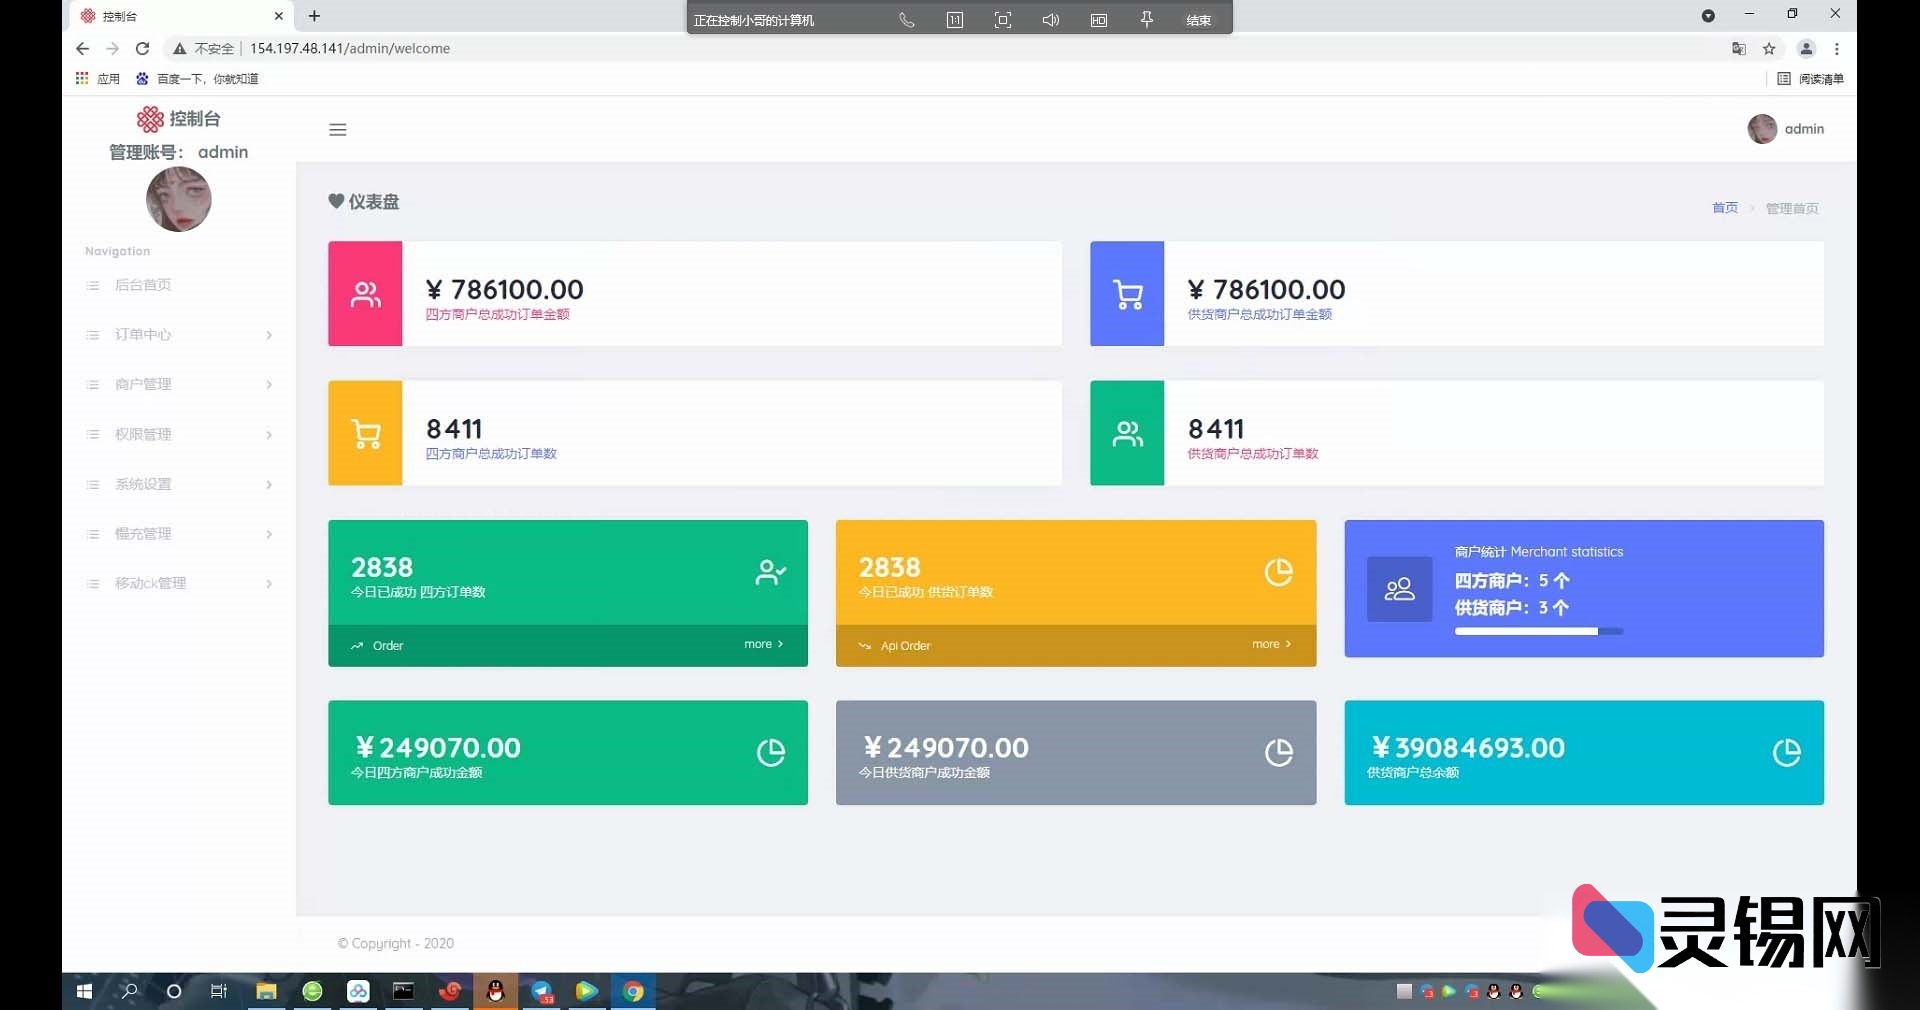Click the green users icon tile

1127,434
